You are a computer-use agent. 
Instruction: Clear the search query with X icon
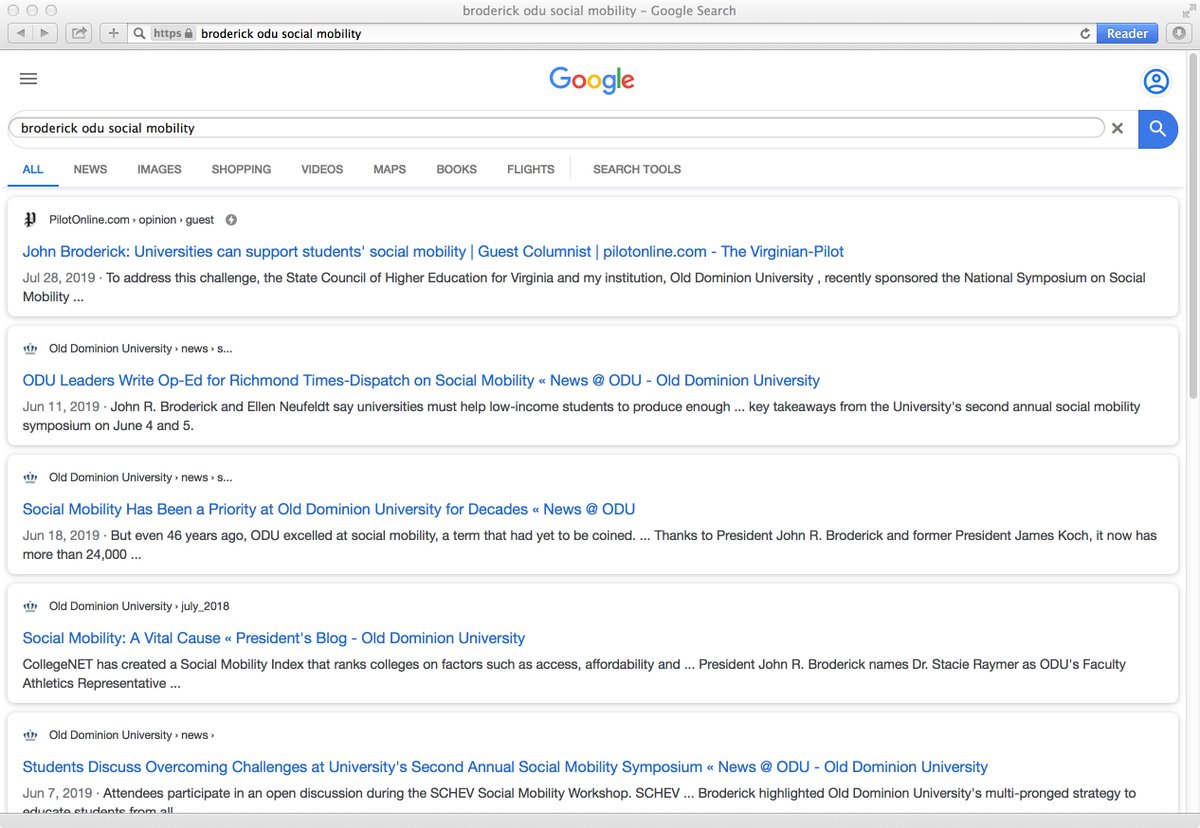pos(1118,128)
